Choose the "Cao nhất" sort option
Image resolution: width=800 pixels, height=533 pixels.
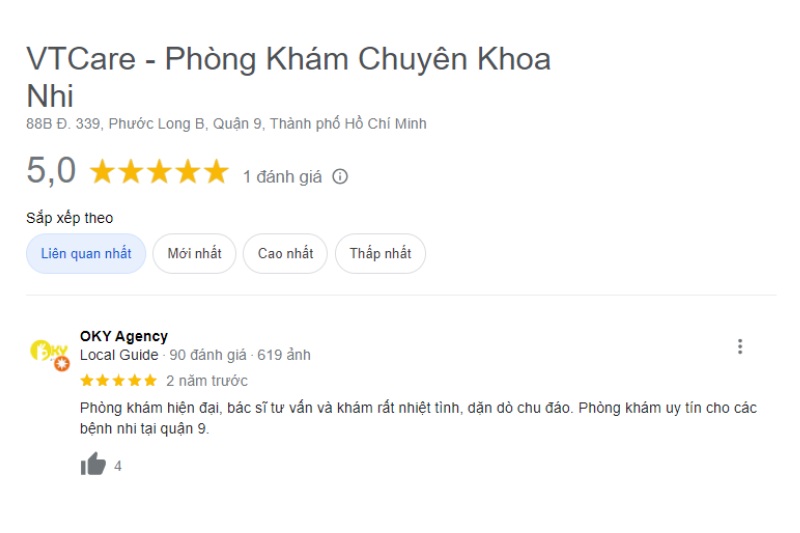click(285, 254)
